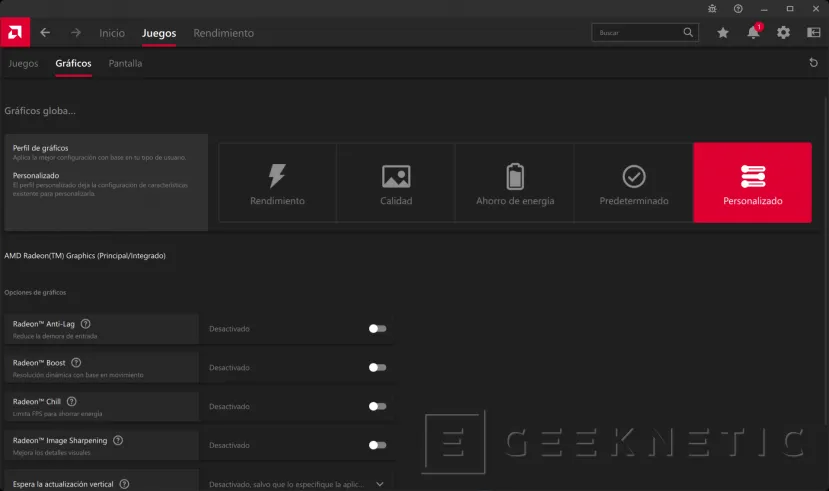
Task: Enable the Radeon Boost toggle
Action: tap(377, 367)
